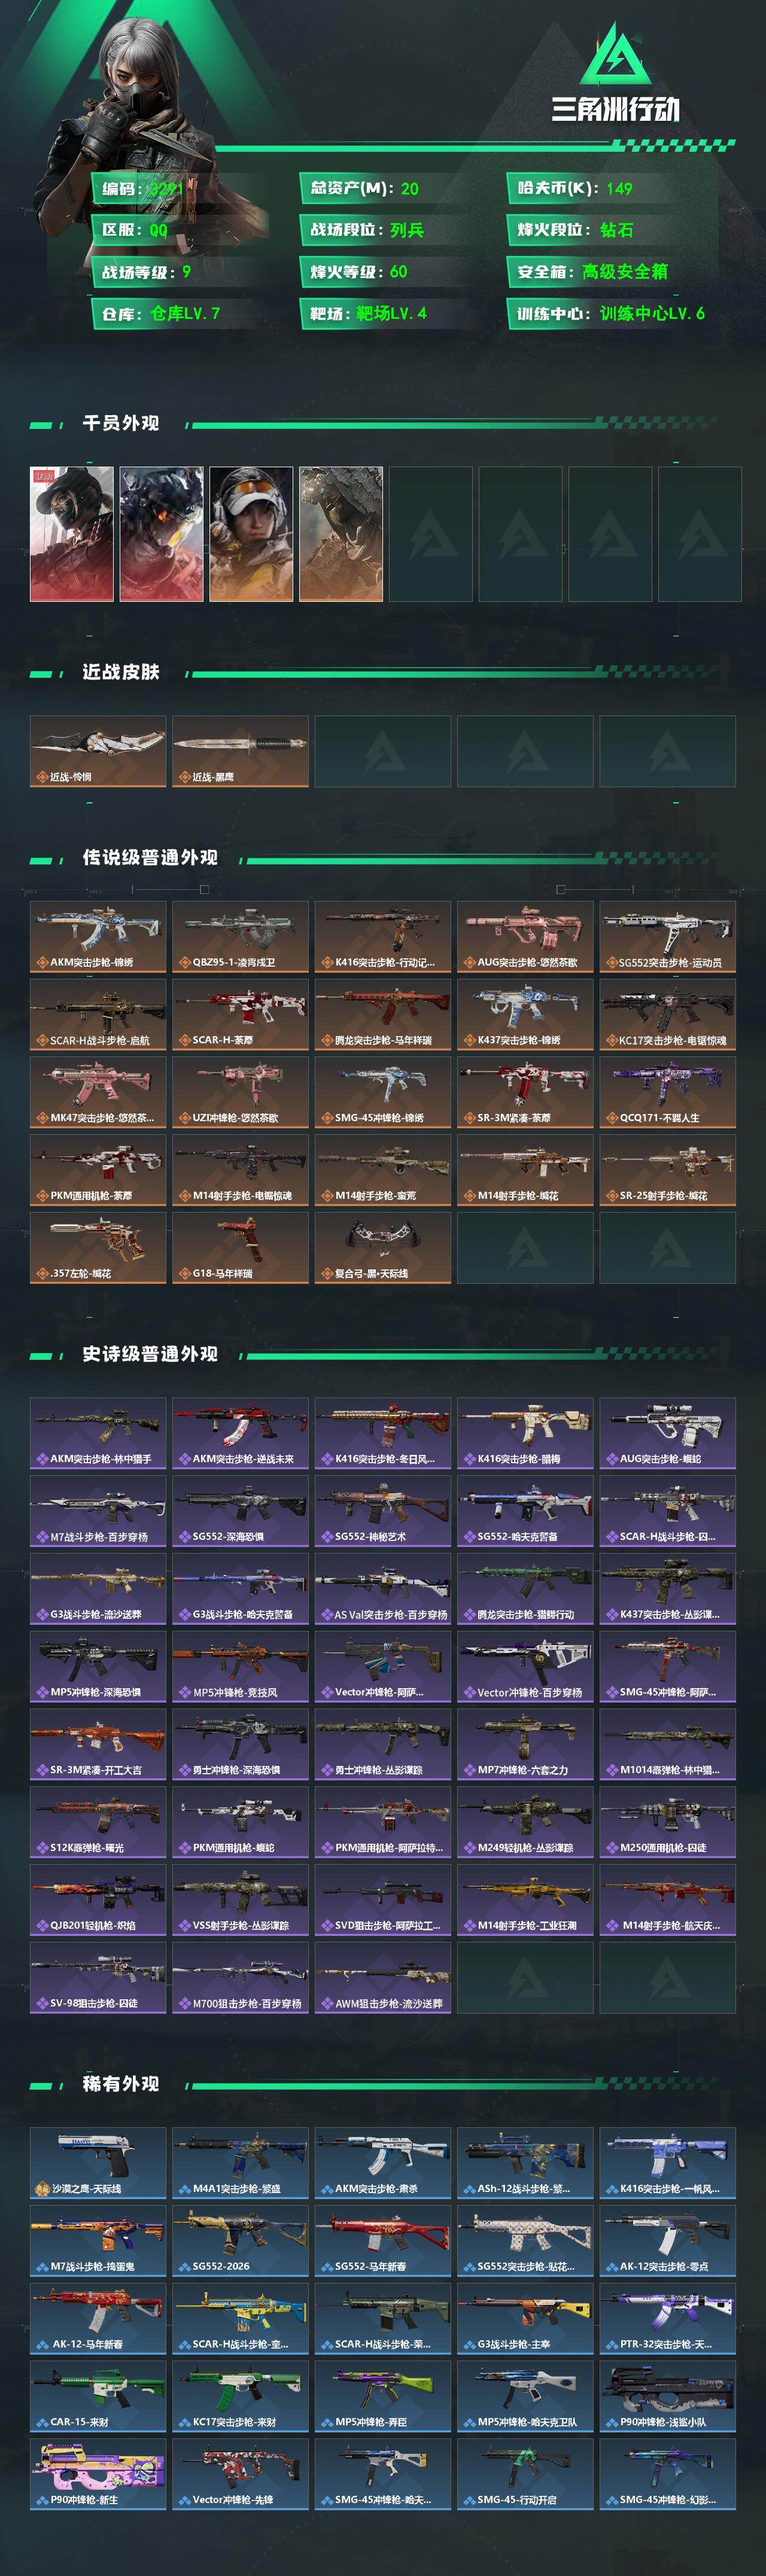Screen dimensions: 766x2576
Task: Select the fourth operator skin portrait
Action: [x=341, y=534]
